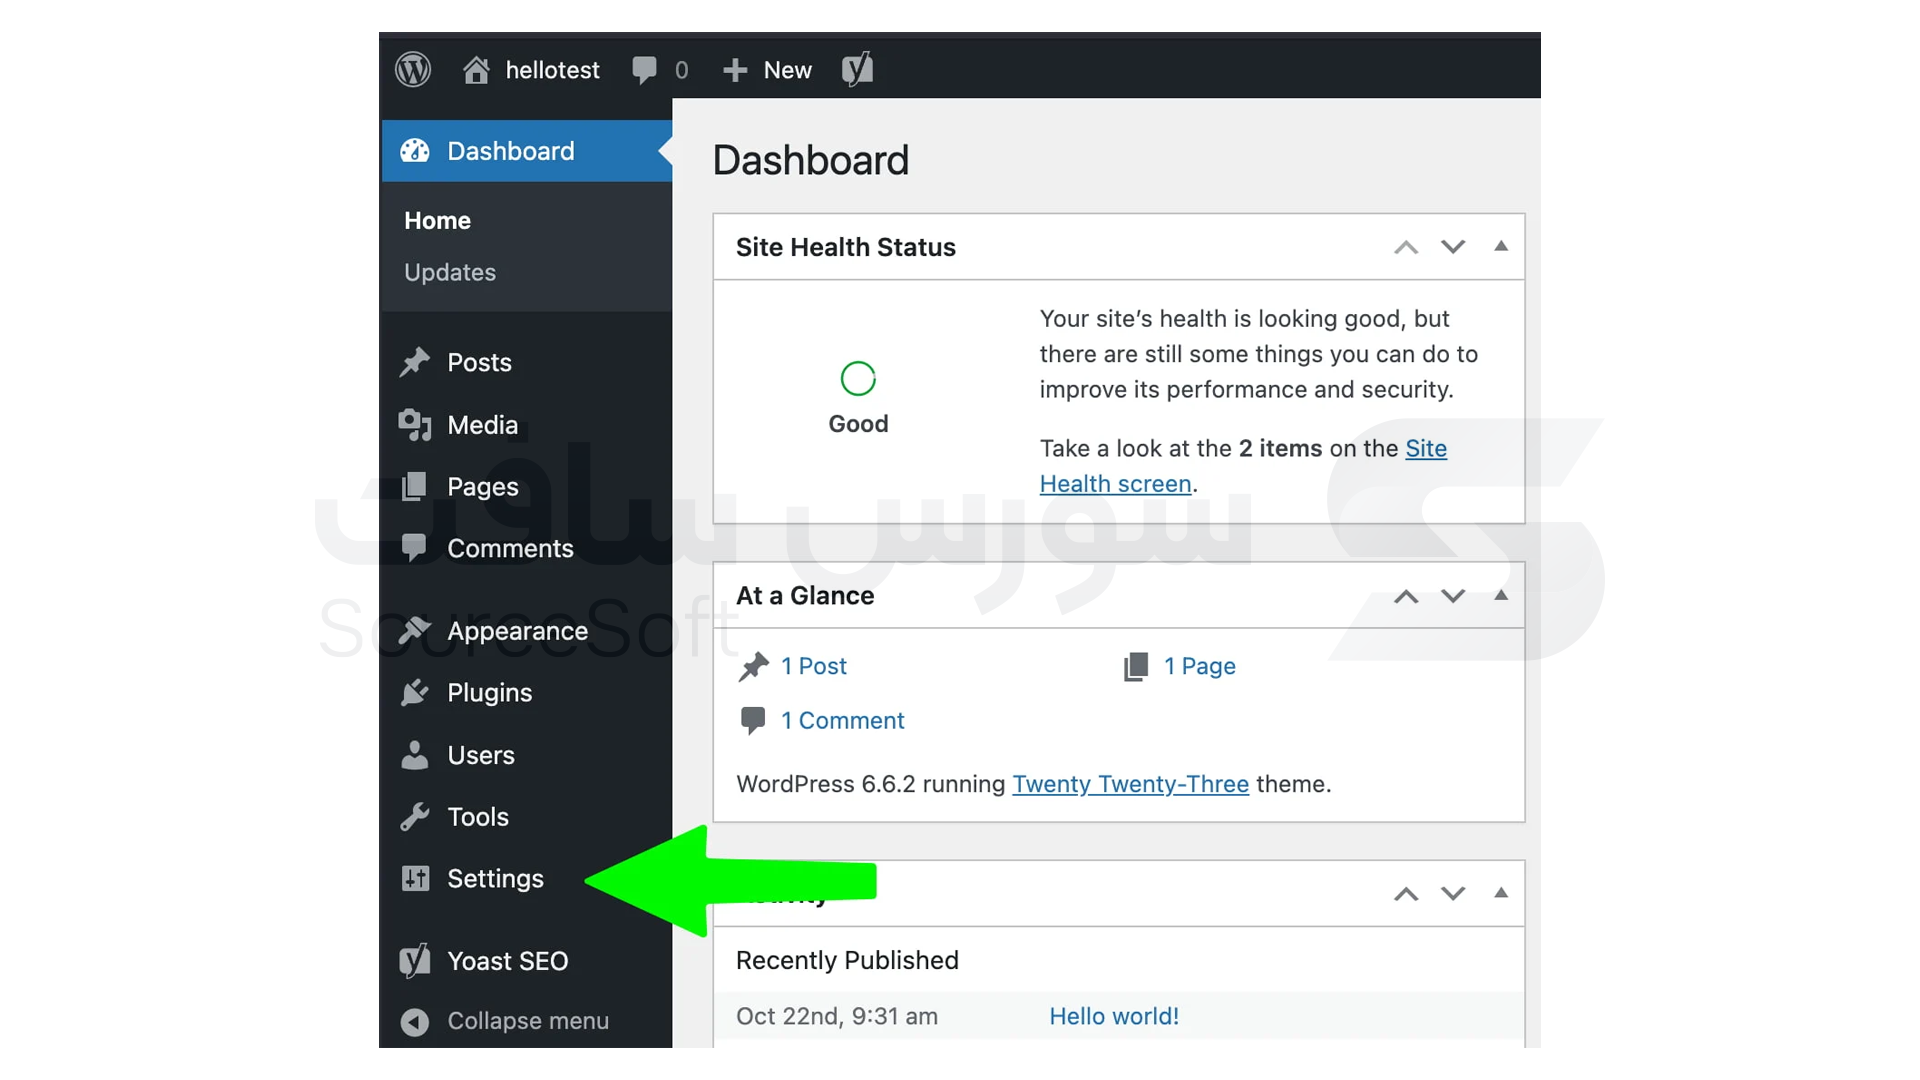The image size is (1920, 1080).
Task: Toggle the Site Health Status panel triangle
Action: click(x=1500, y=247)
